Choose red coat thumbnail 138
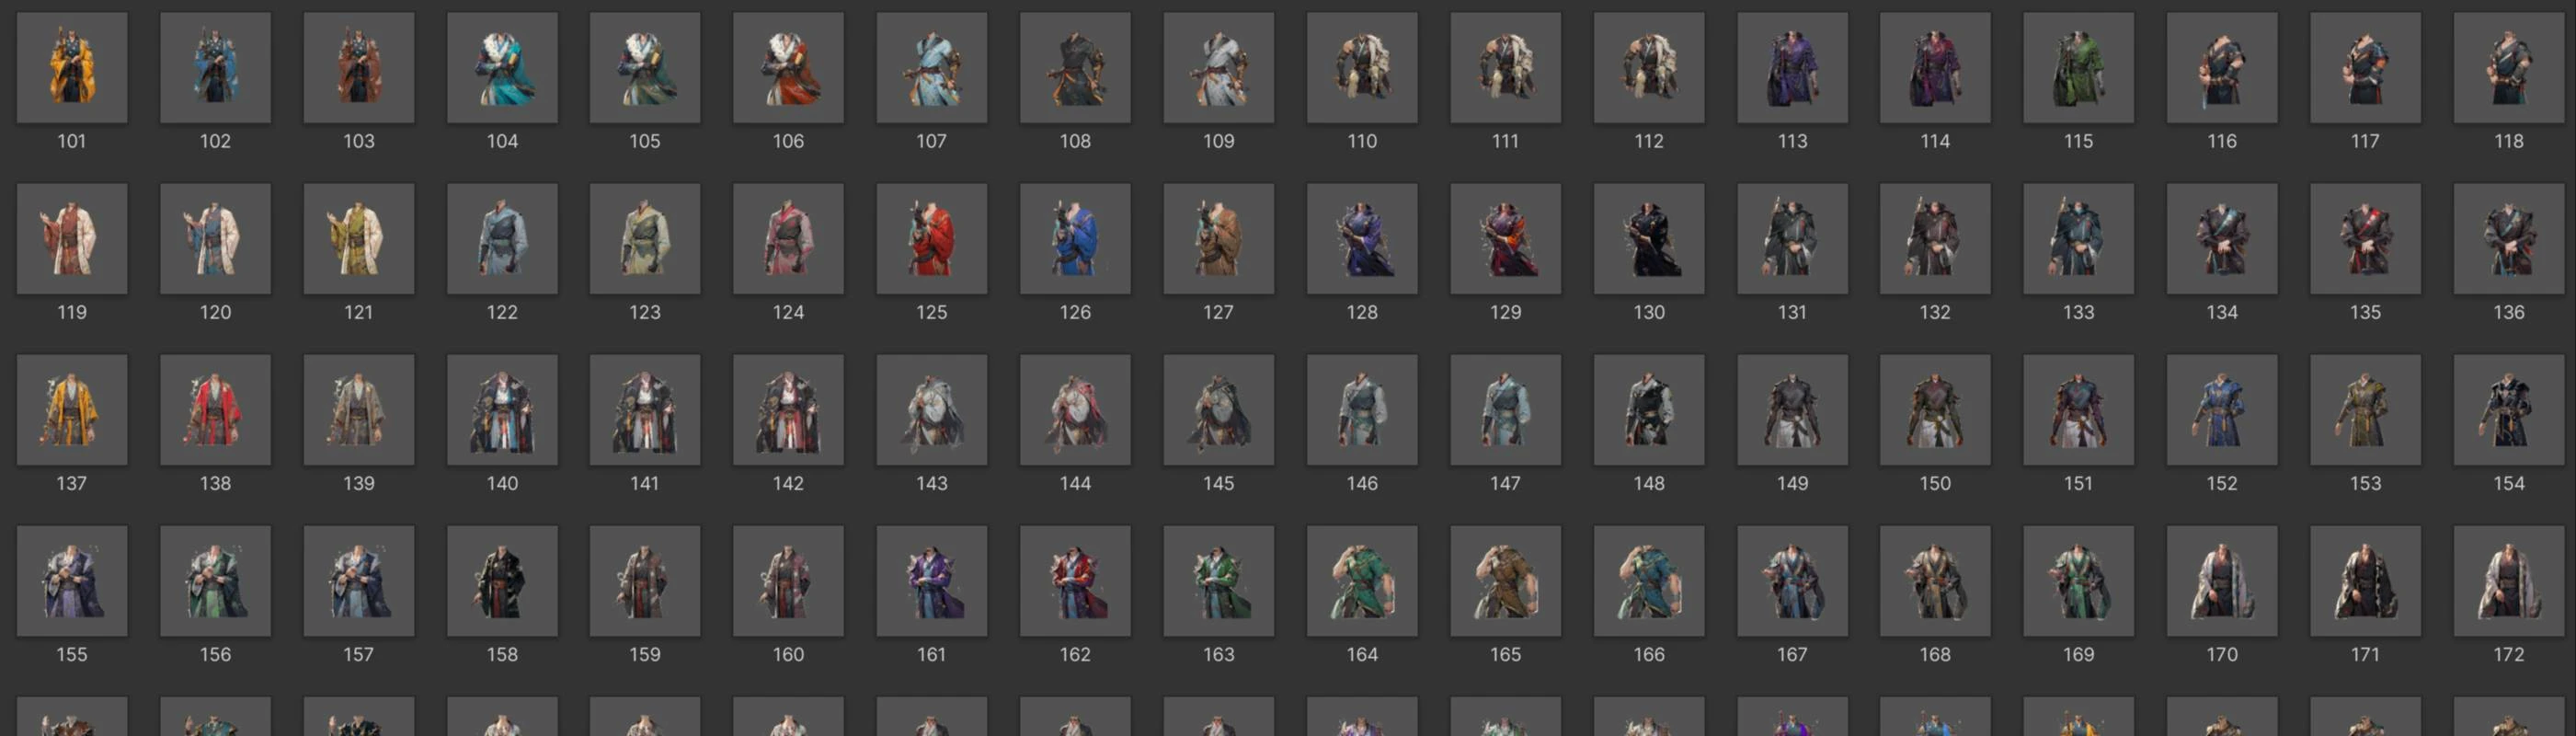2576x736 pixels. 215,410
